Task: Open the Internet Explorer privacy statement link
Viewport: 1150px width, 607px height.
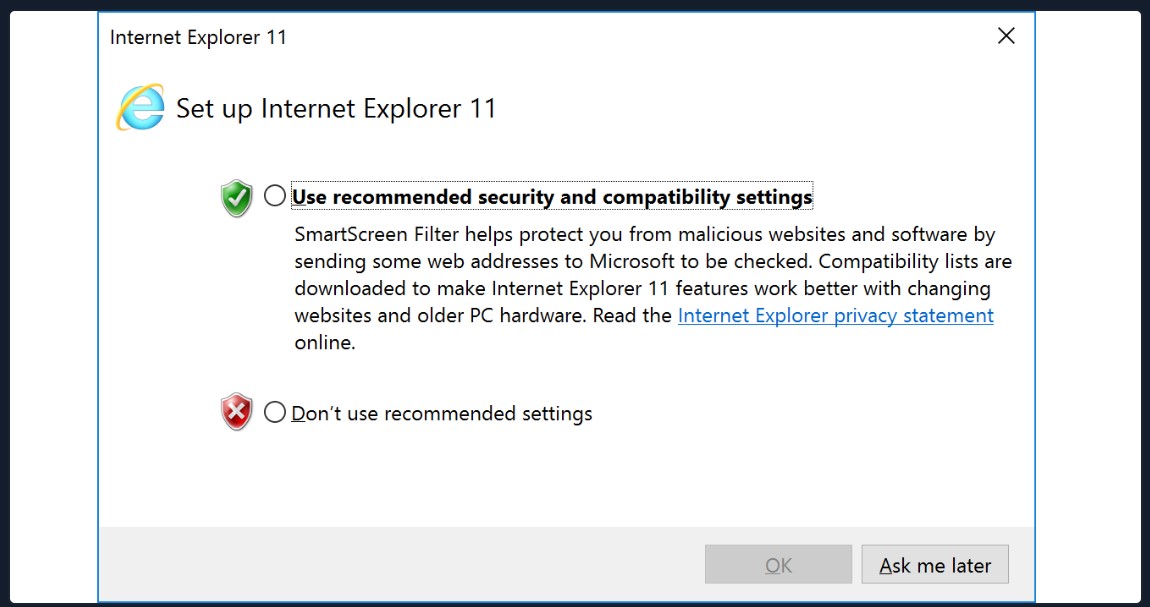Action: (835, 315)
